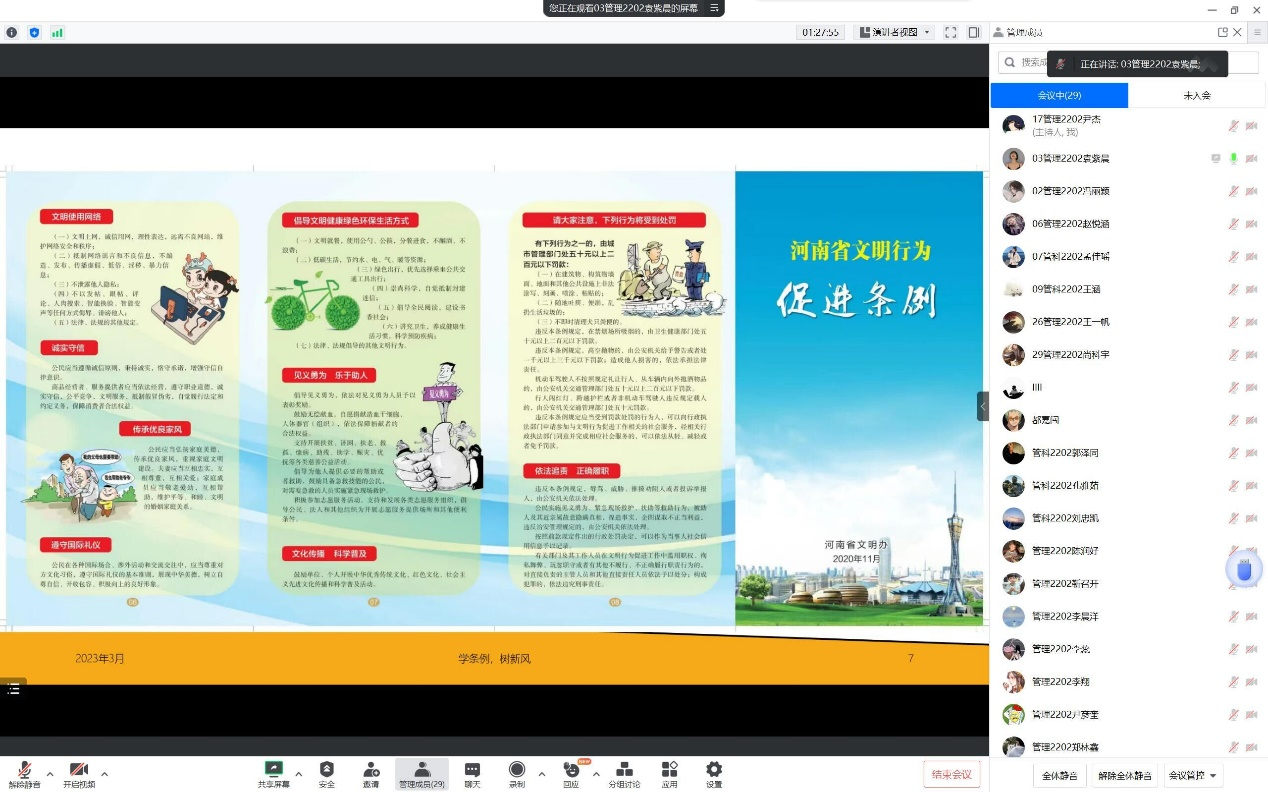Open the 安全 security options

tap(326, 773)
